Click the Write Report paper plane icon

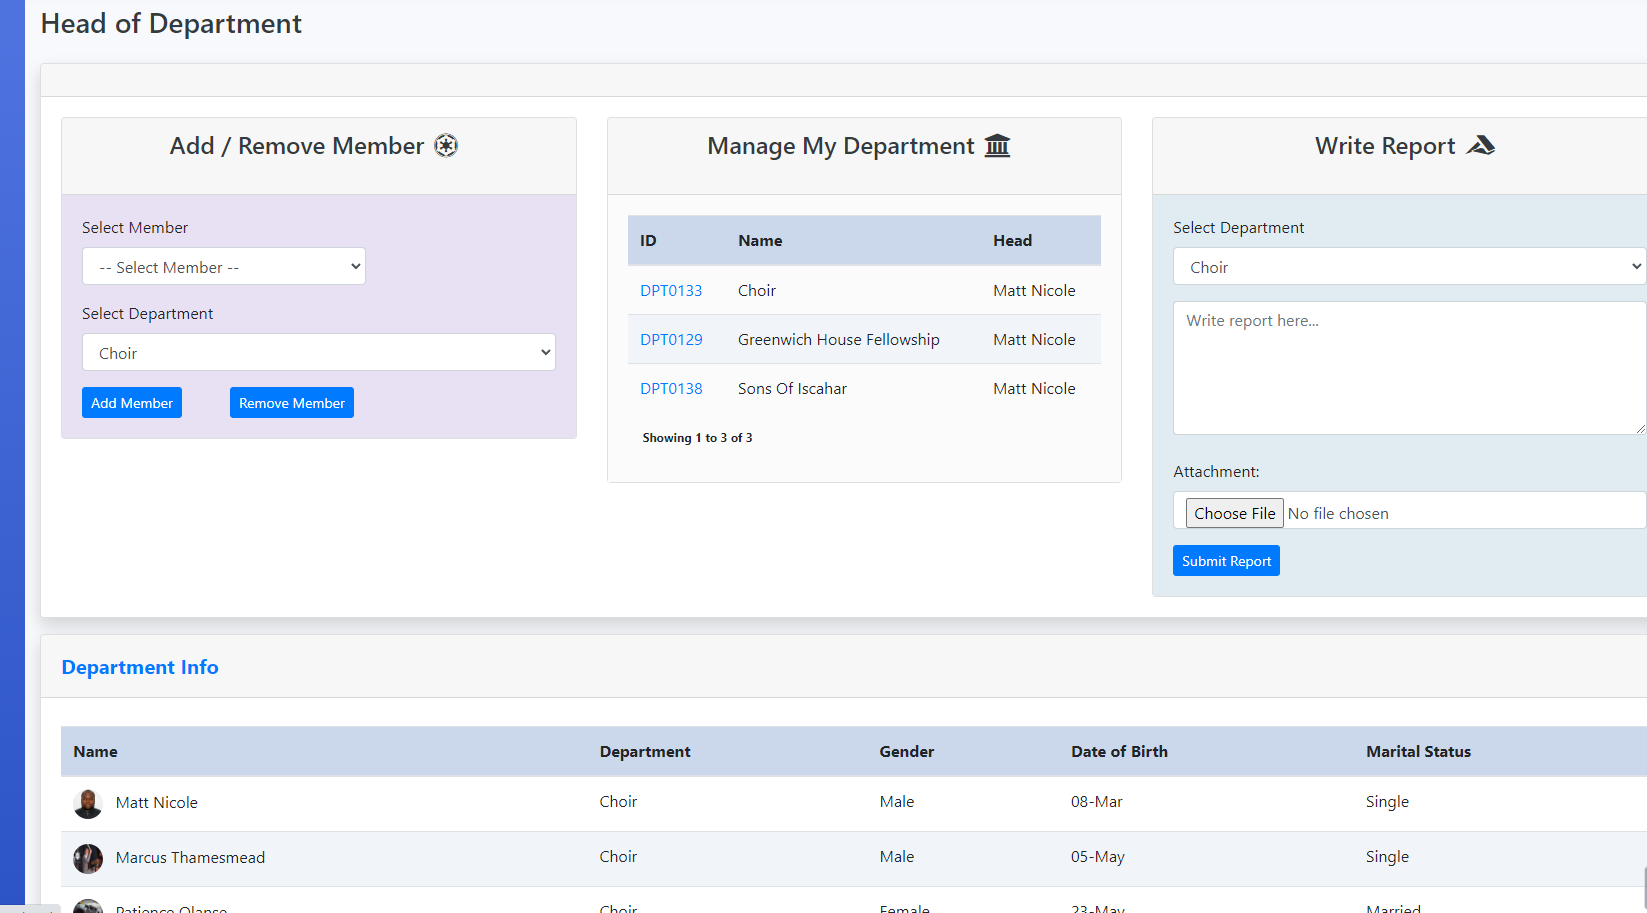1480,146
